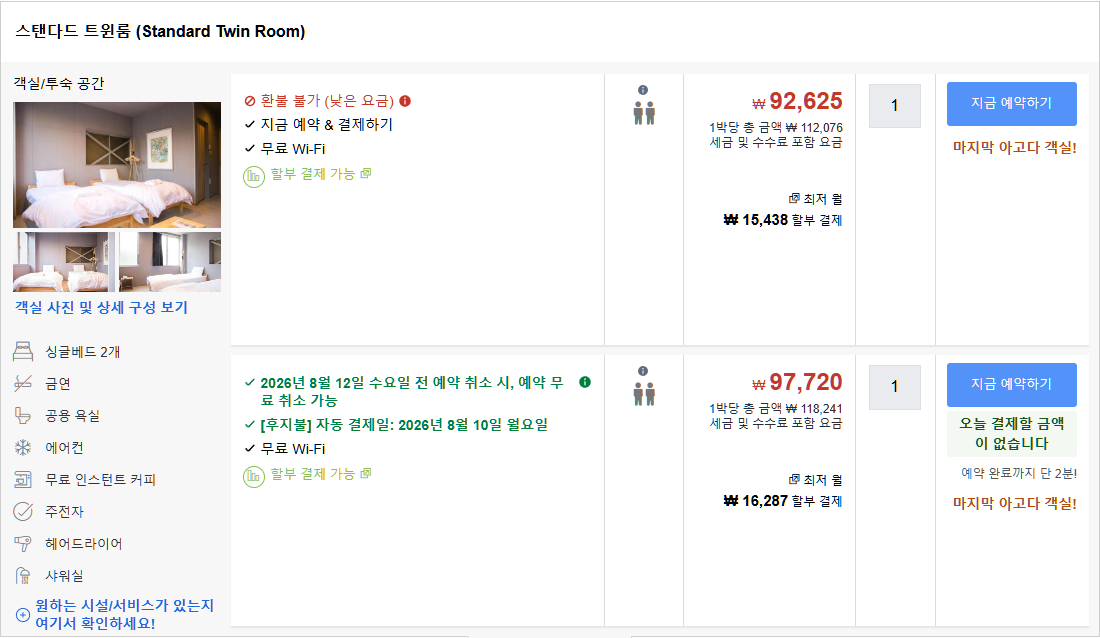
Task: Open the main twin room photo
Action: point(117,165)
